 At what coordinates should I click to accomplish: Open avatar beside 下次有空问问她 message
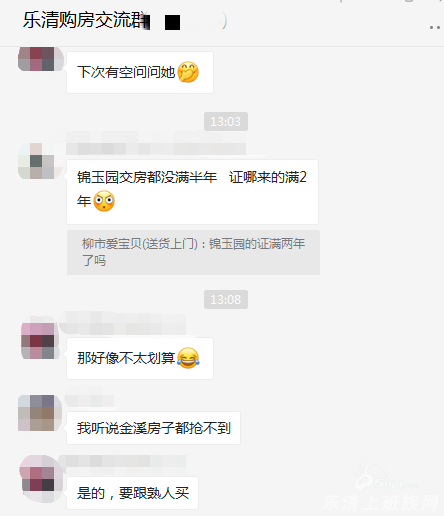pyautogui.click(x=41, y=59)
